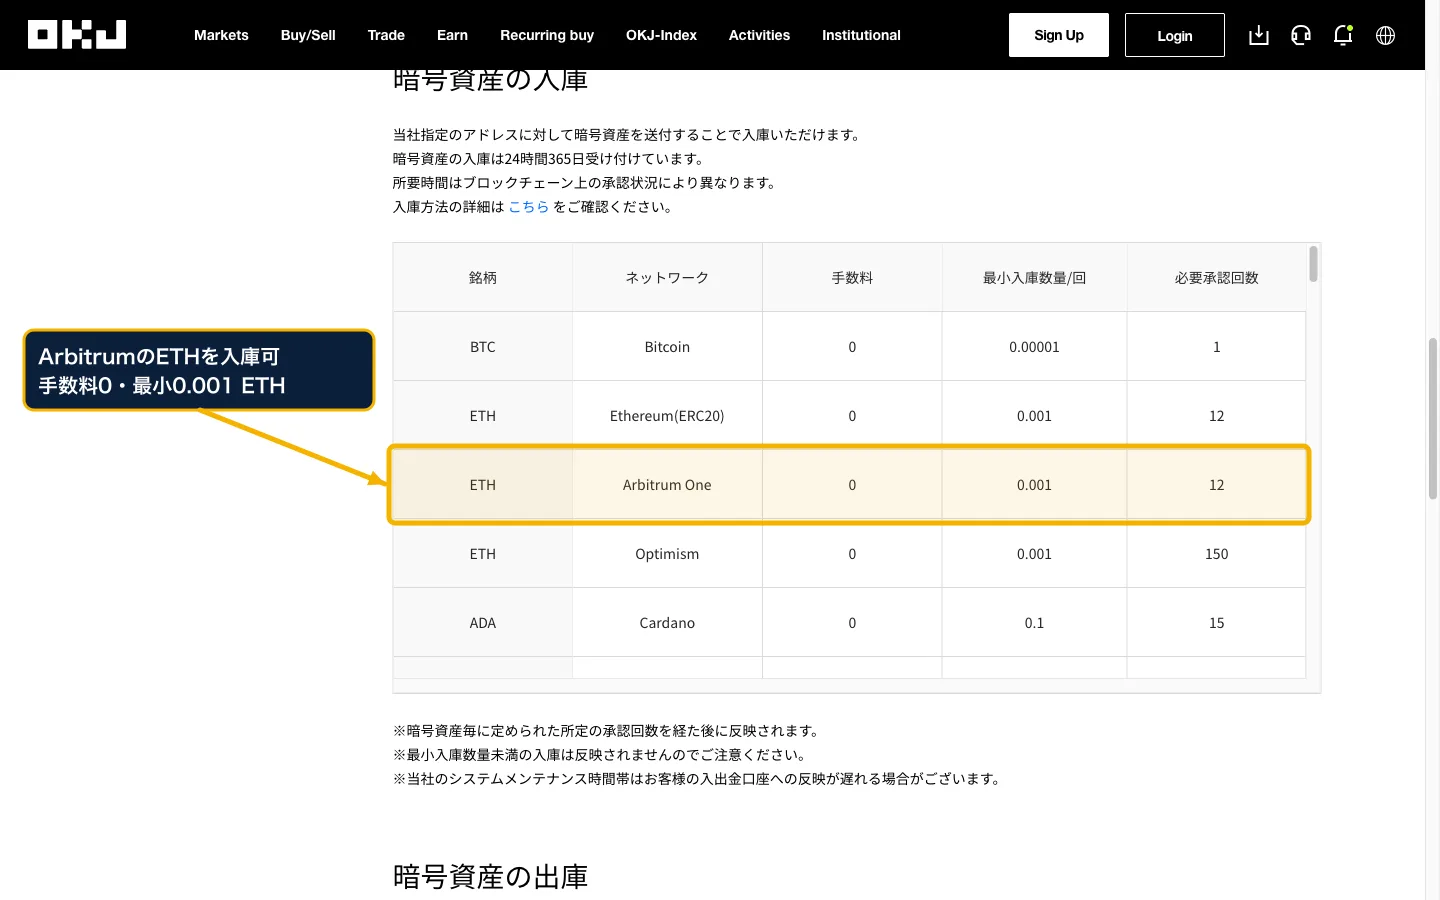The height and width of the screenshot is (900, 1440).
Task: Click the BTC cell
Action: point(483,347)
